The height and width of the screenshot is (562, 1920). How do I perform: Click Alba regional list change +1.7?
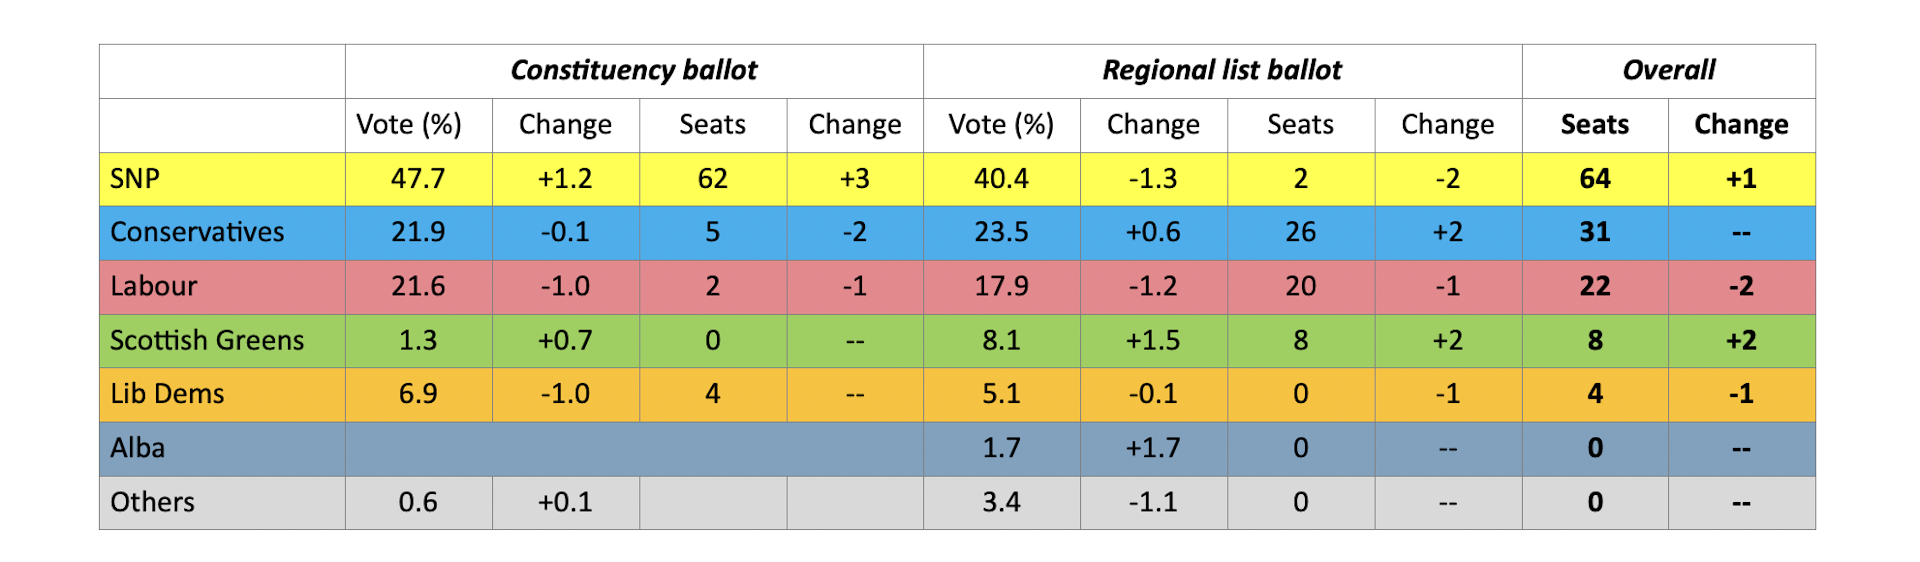(1153, 448)
